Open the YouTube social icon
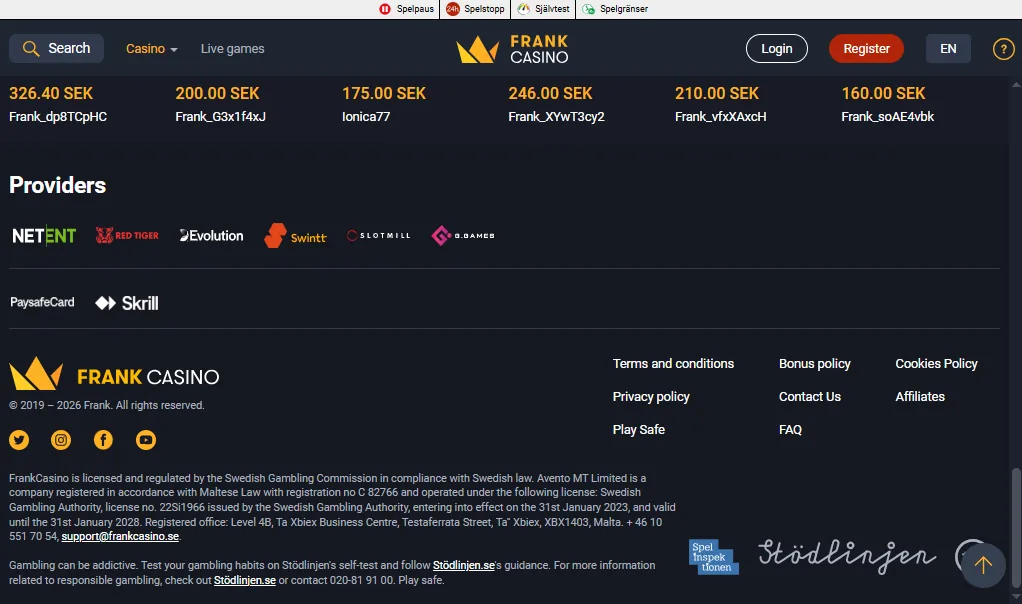1022x604 pixels. pyautogui.click(x=145, y=440)
